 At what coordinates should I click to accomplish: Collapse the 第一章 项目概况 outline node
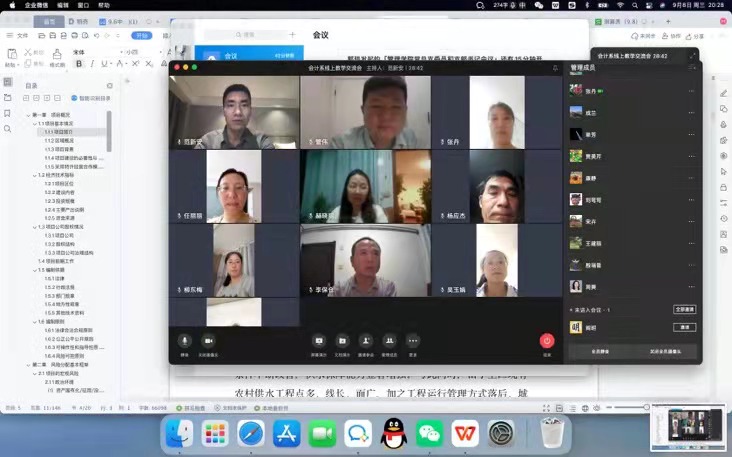click(27, 115)
